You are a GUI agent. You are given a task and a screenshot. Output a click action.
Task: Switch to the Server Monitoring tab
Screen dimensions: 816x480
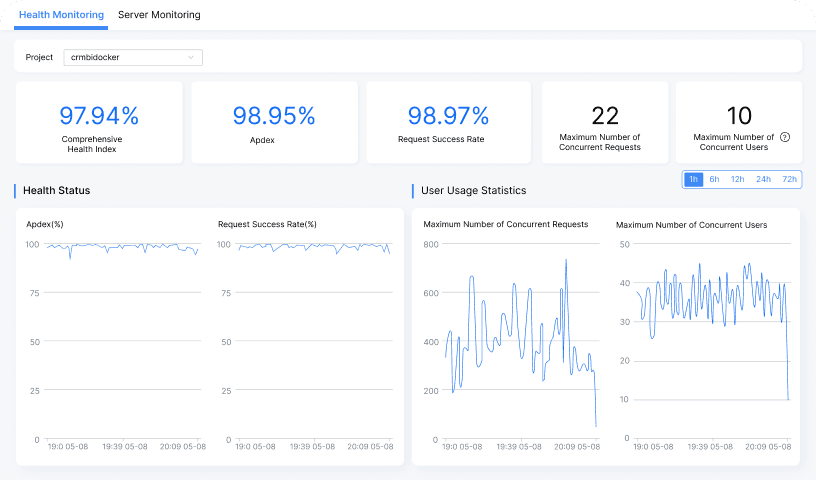pos(159,15)
